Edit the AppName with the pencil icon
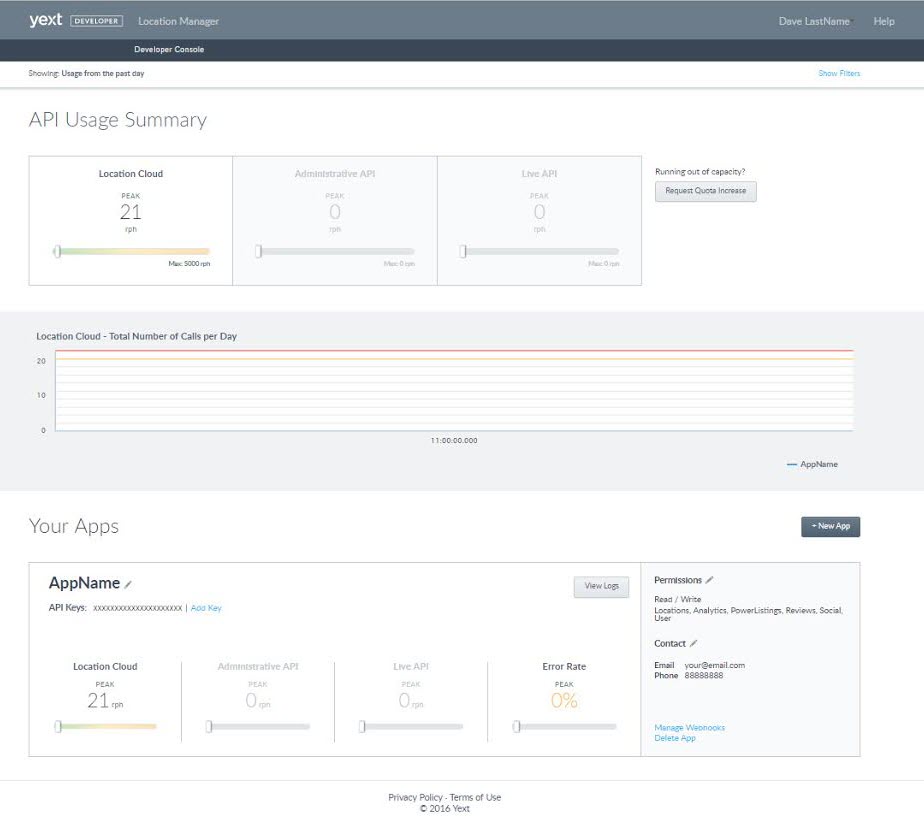Viewport: 924px width, 840px height. (x=128, y=585)
